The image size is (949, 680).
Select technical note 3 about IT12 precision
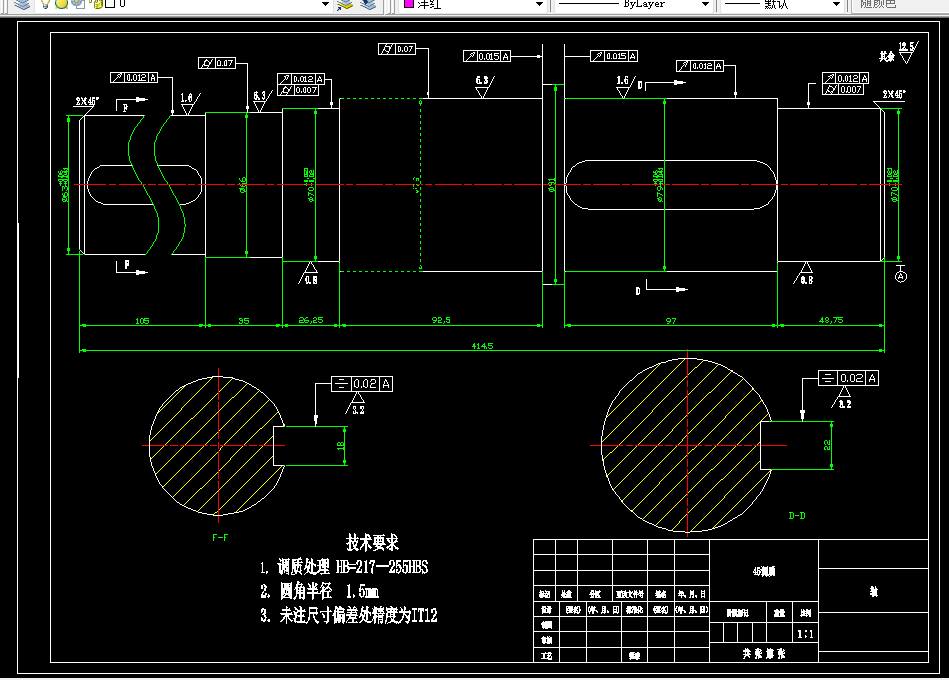[349, 615]
